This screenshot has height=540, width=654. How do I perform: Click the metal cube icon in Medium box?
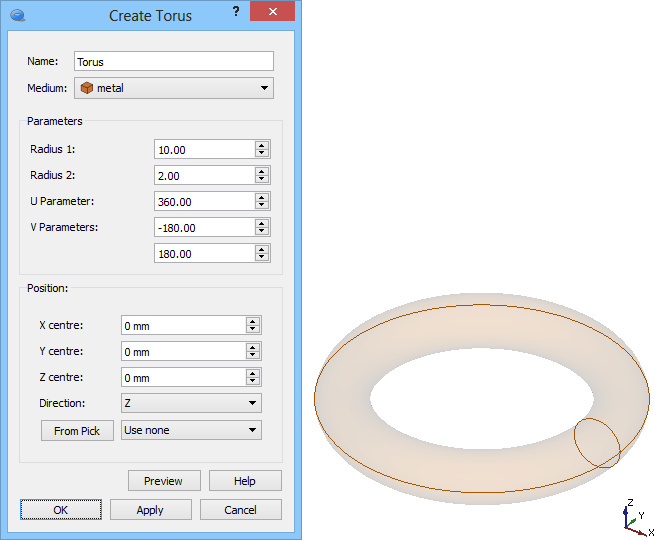pyautogui.click(x=87, y=88)
